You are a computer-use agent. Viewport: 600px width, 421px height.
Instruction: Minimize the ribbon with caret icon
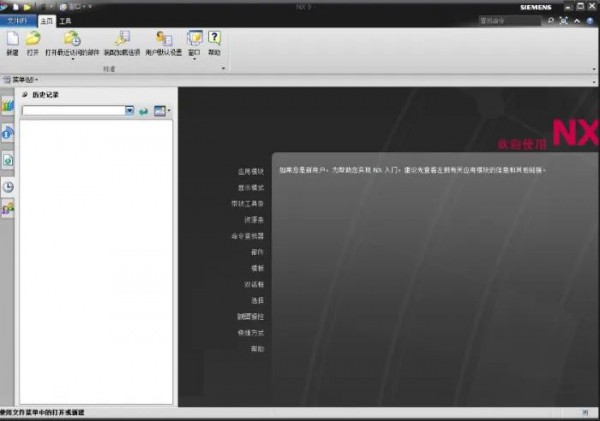click(577, 21)
